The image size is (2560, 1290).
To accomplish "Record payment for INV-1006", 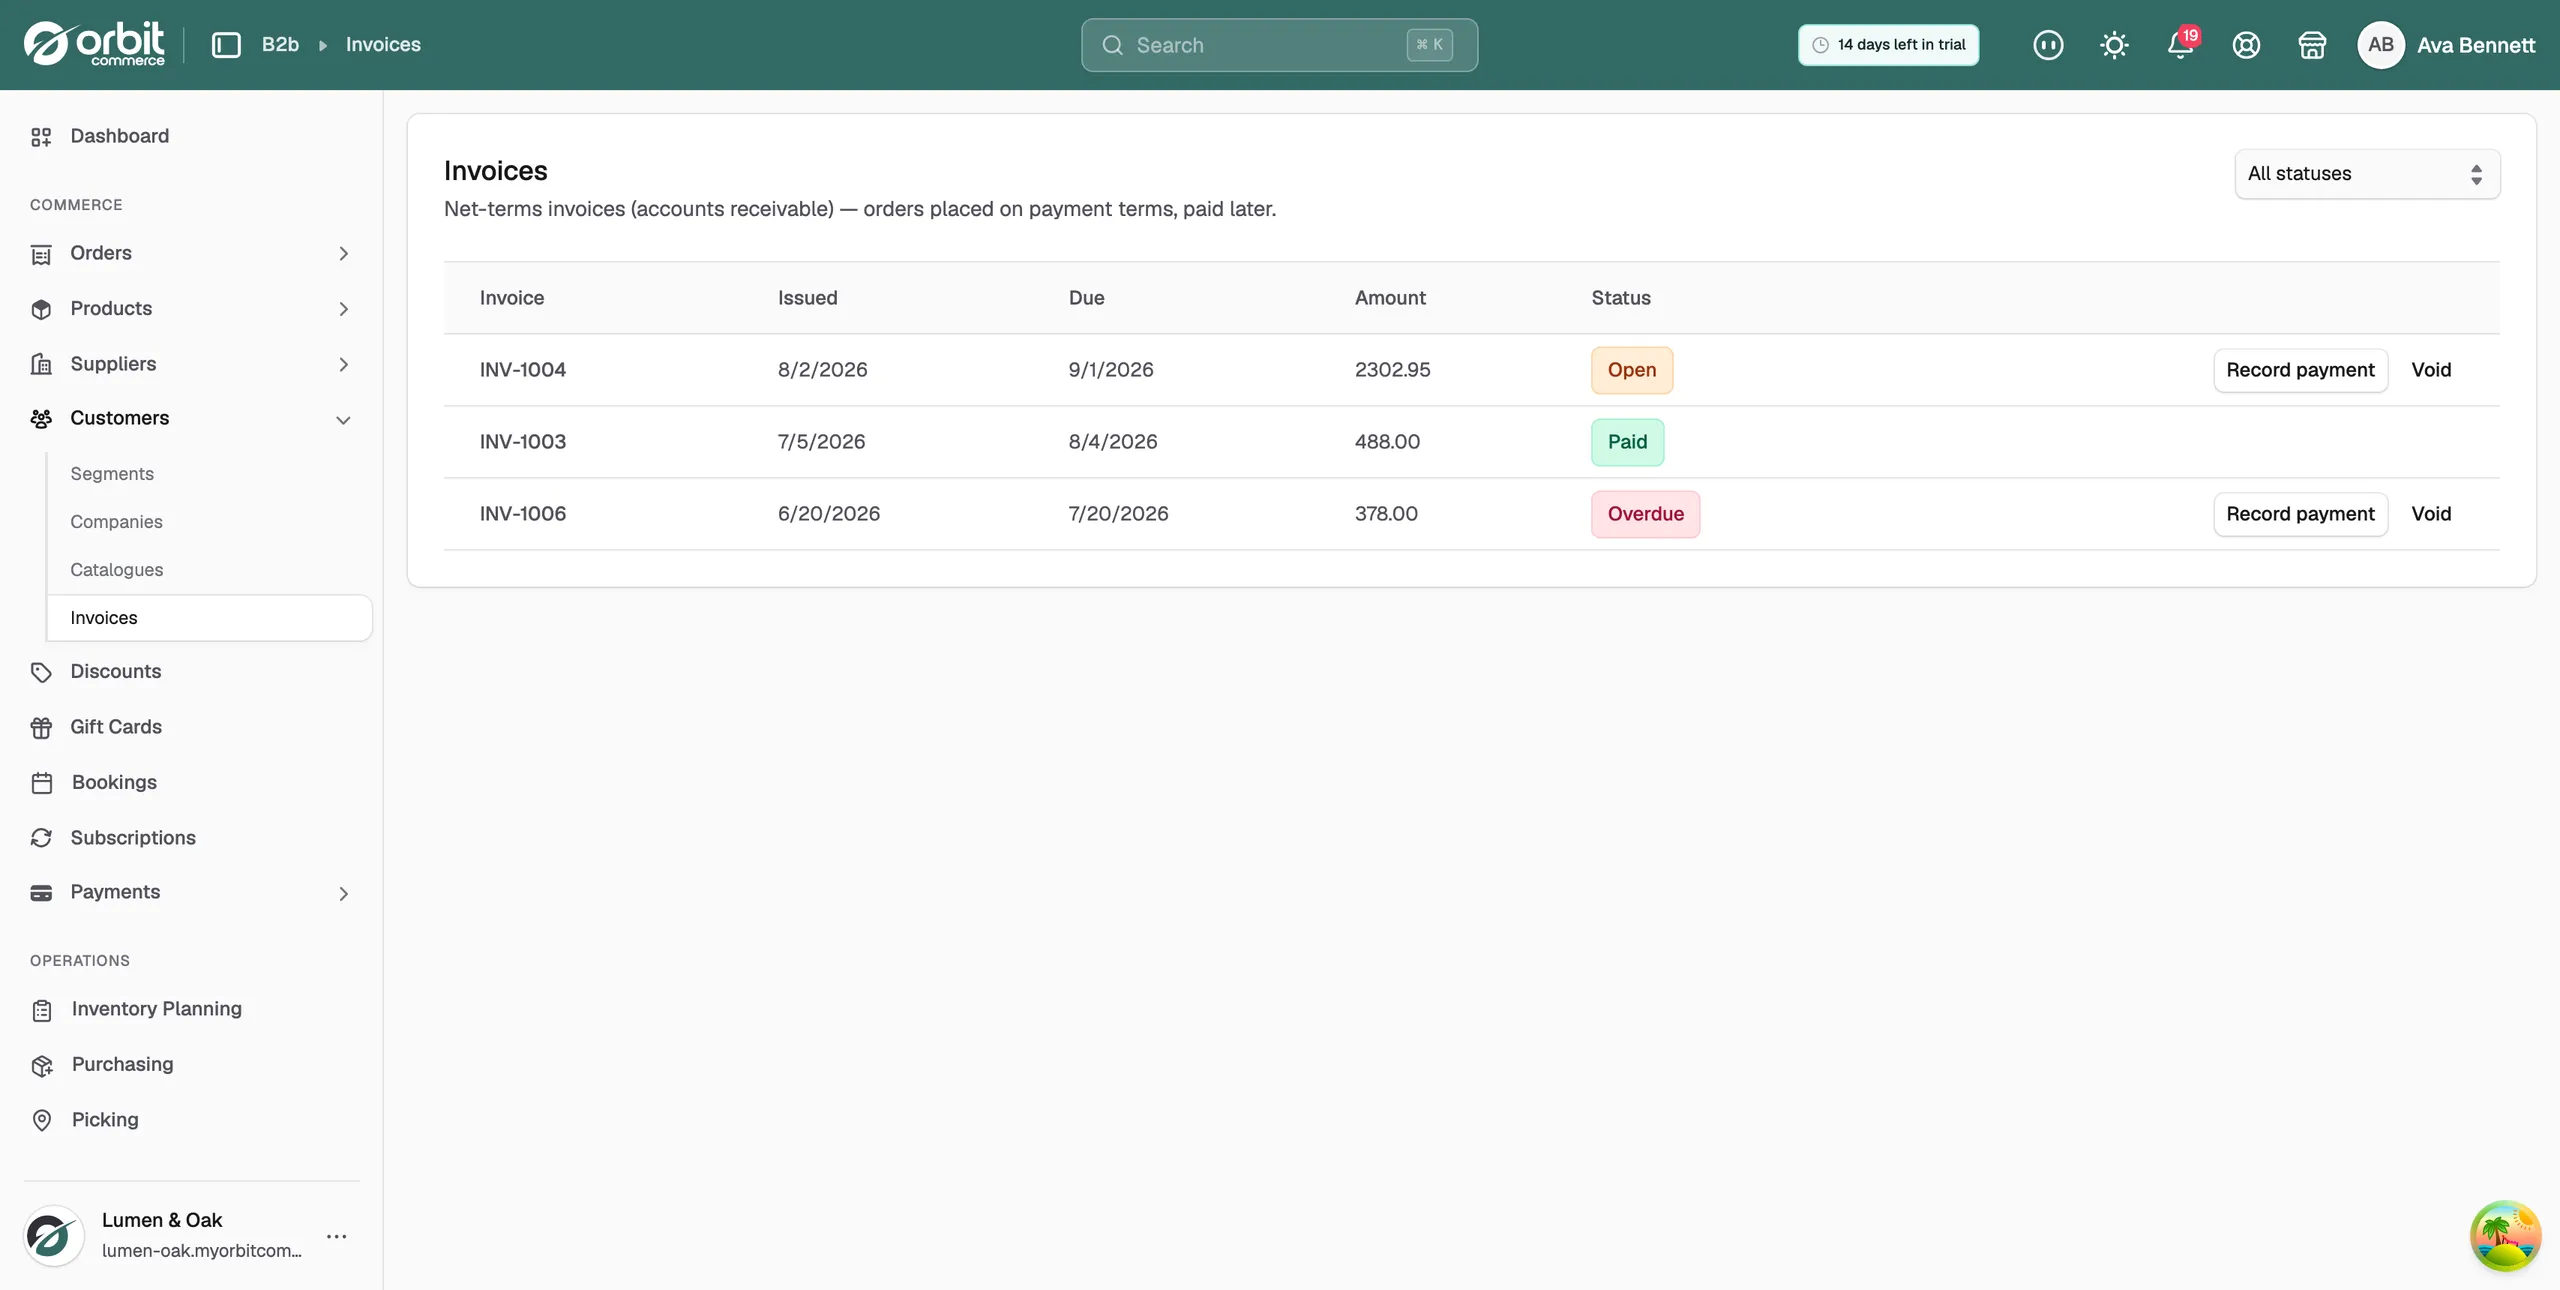I will [x=2300, y=514].
